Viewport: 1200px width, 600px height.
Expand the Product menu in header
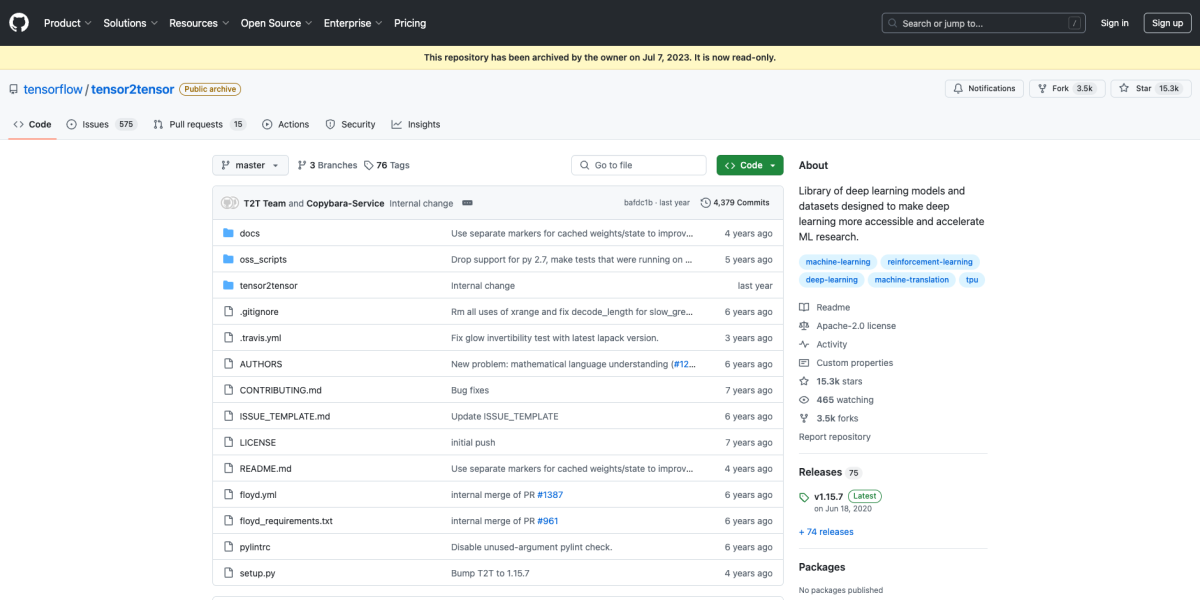click(x=67, y=23)
